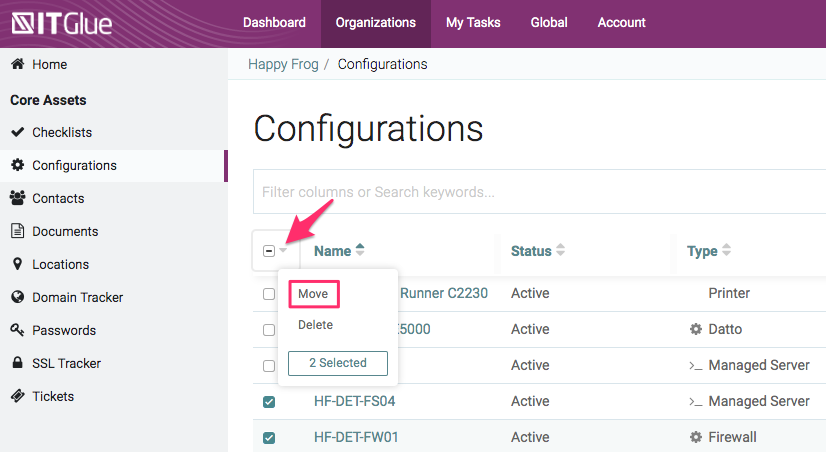Open the Happy Frog breadcrumb link

coord(283,64)
